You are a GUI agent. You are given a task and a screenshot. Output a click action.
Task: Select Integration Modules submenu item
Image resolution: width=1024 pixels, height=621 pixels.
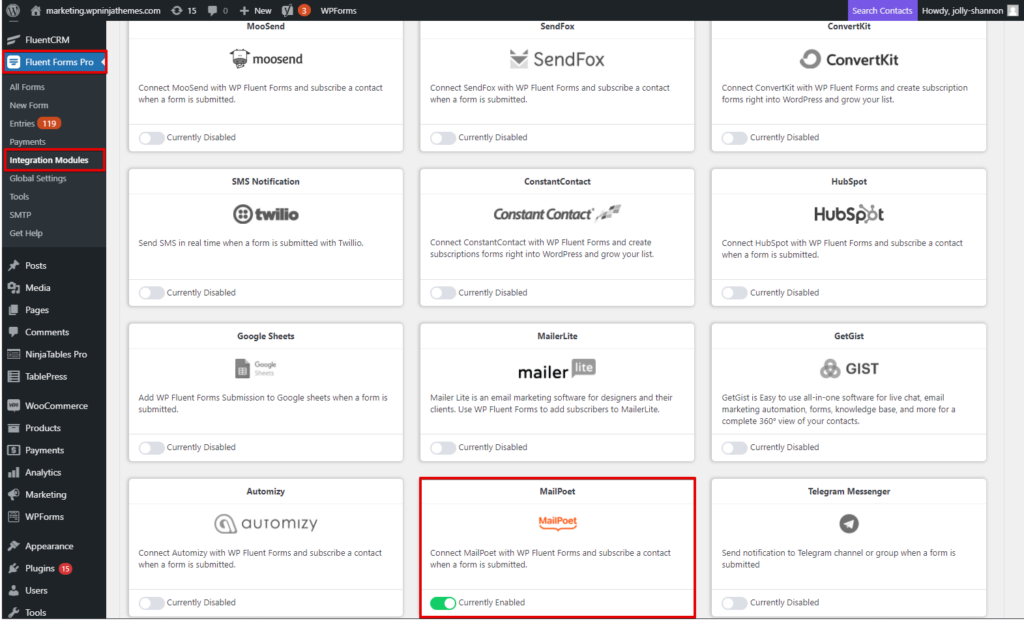(x=49, y=160)
